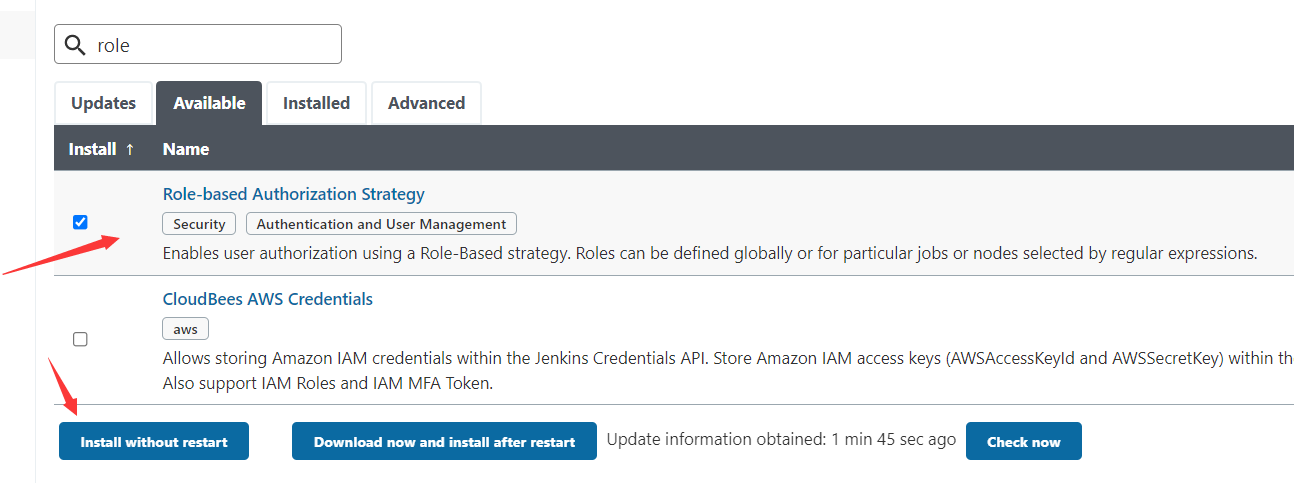1294x483 pixels.
Task: Click the Install without restart button
Action: [x=154, y=441]
